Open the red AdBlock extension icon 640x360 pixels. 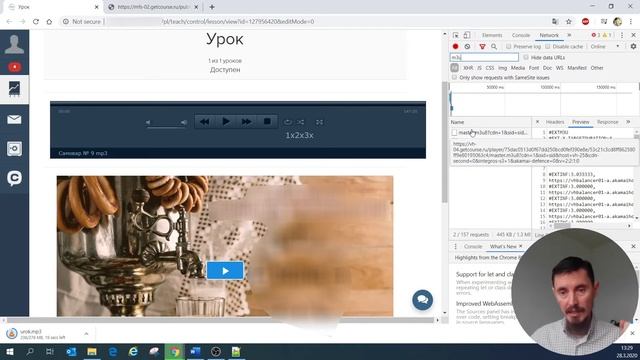pyautogui.click(x=585, y=22)
